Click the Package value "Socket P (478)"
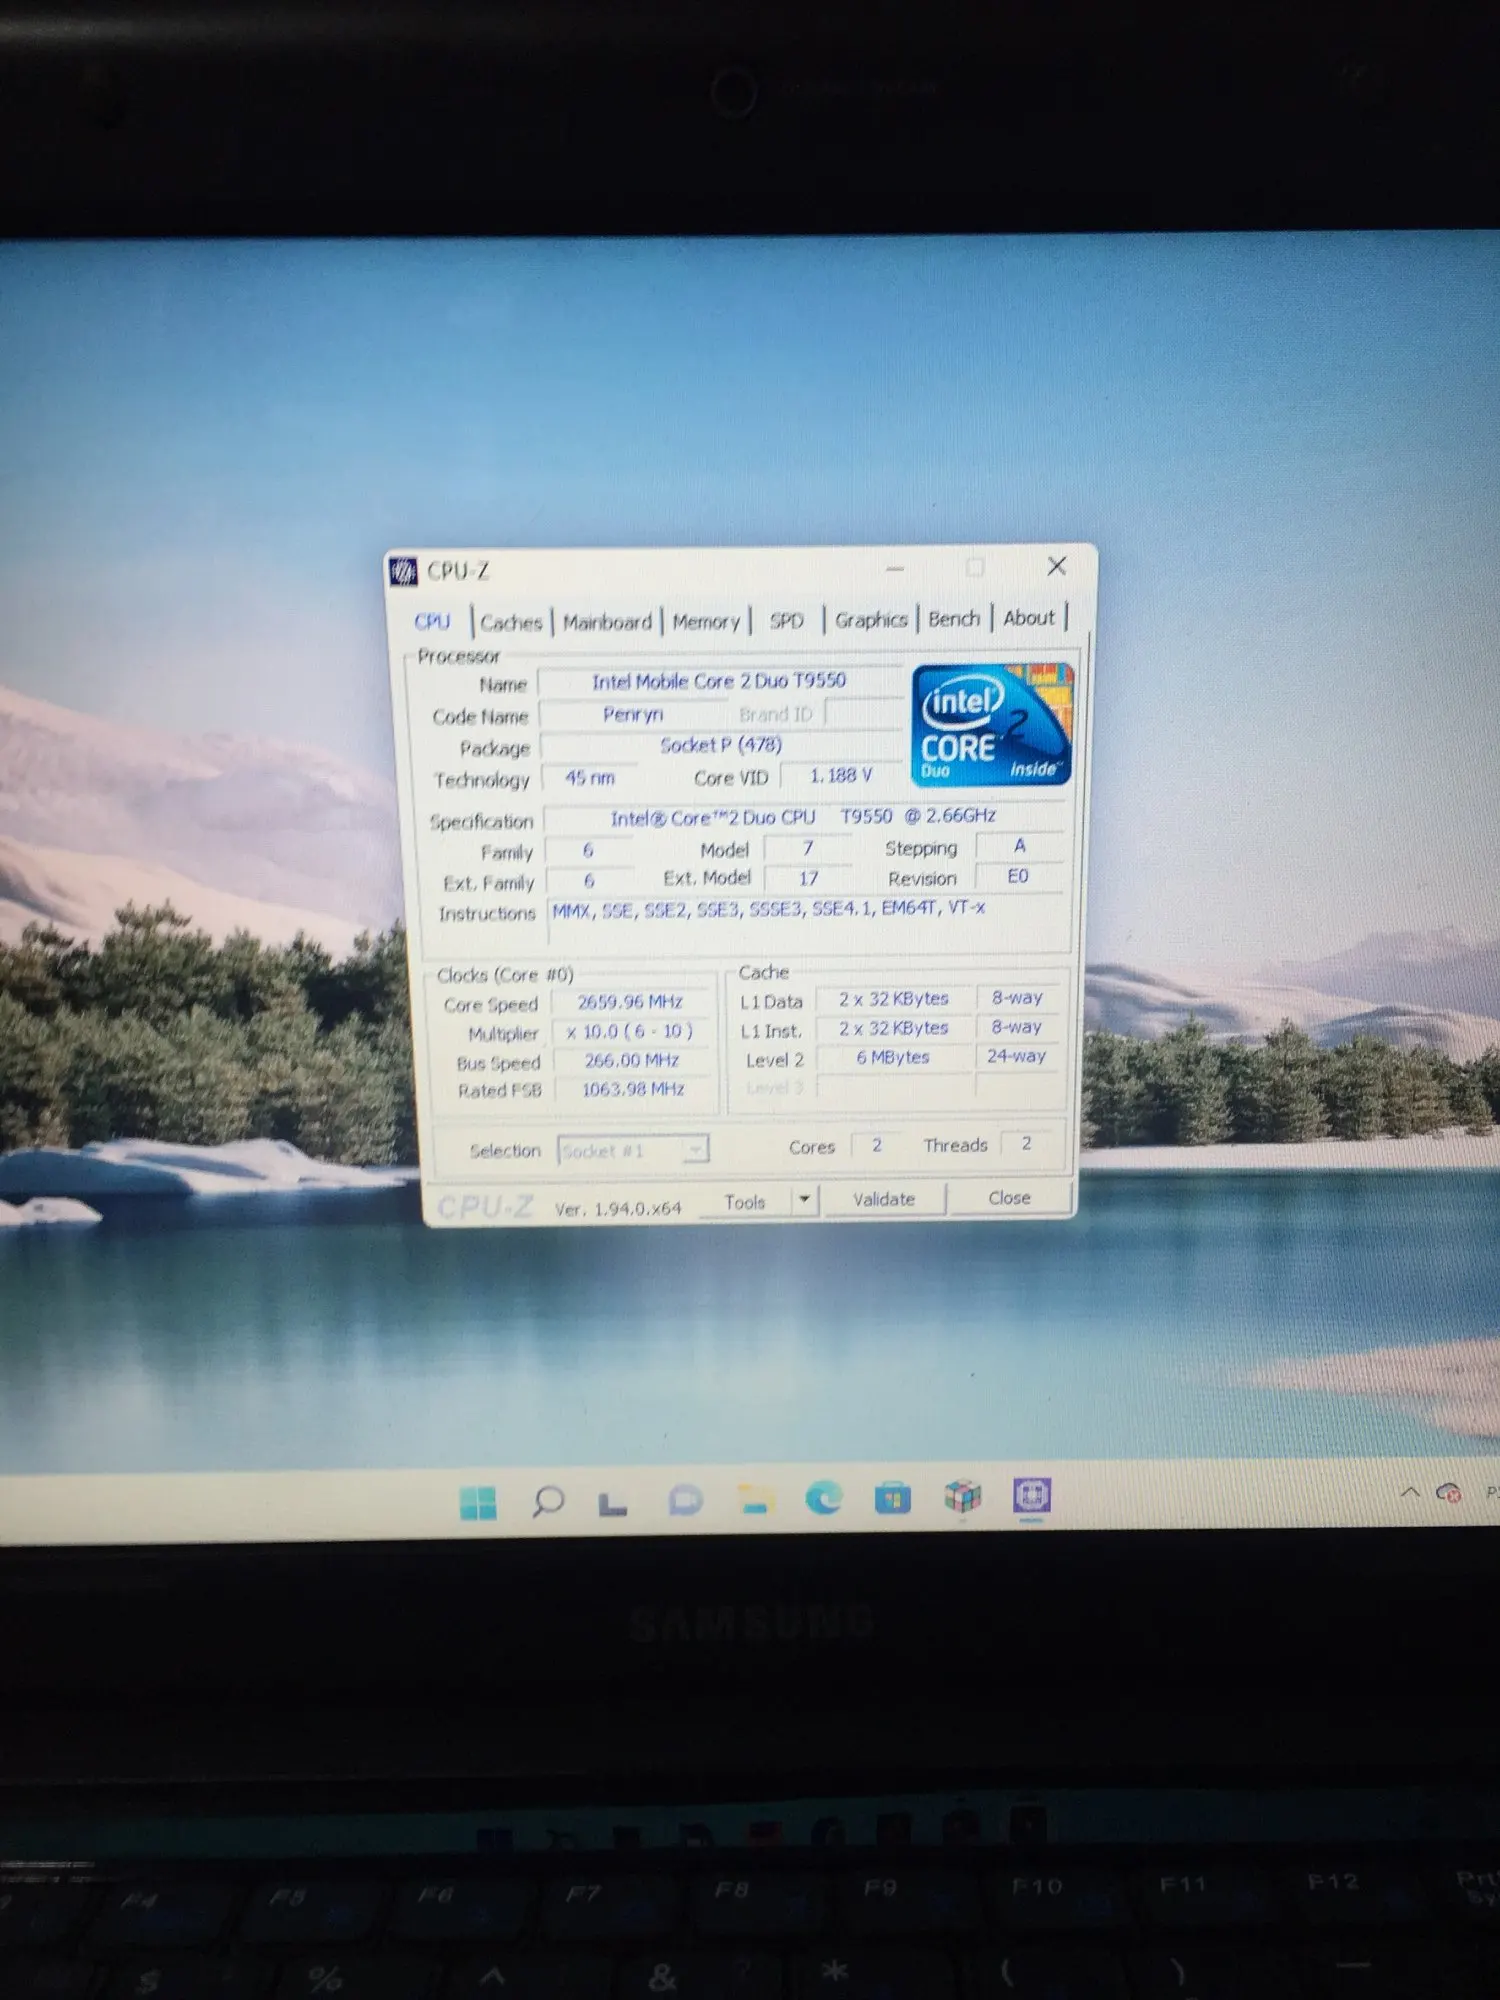1500x2000 pixels. 721,745
